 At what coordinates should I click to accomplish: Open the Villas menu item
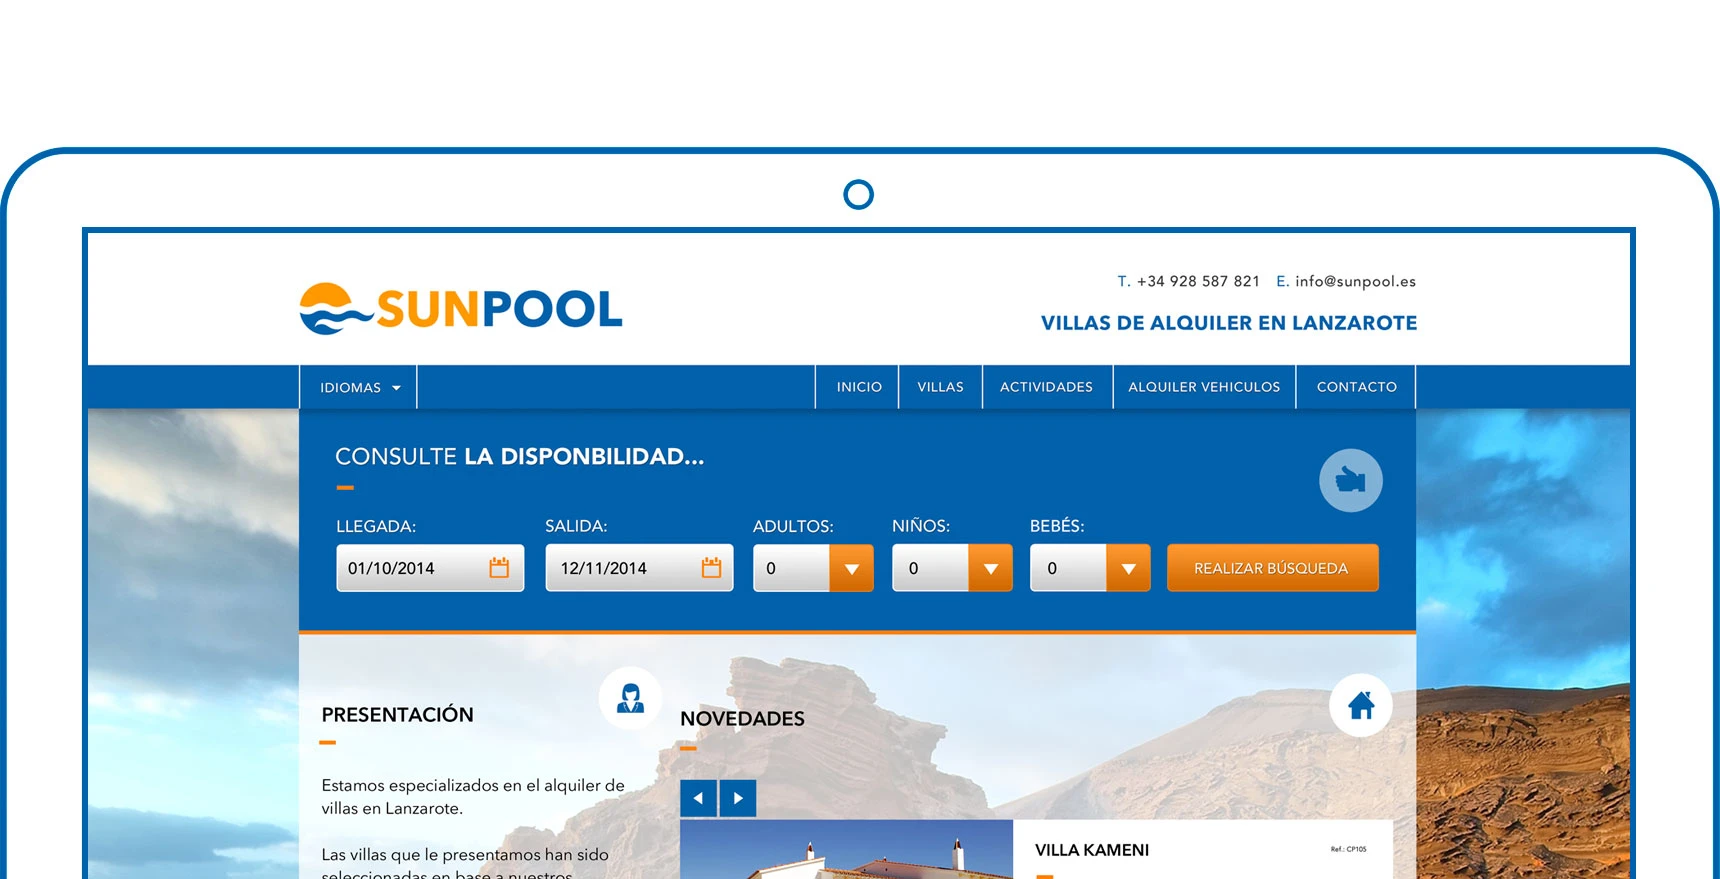click(x=941, y=387)
